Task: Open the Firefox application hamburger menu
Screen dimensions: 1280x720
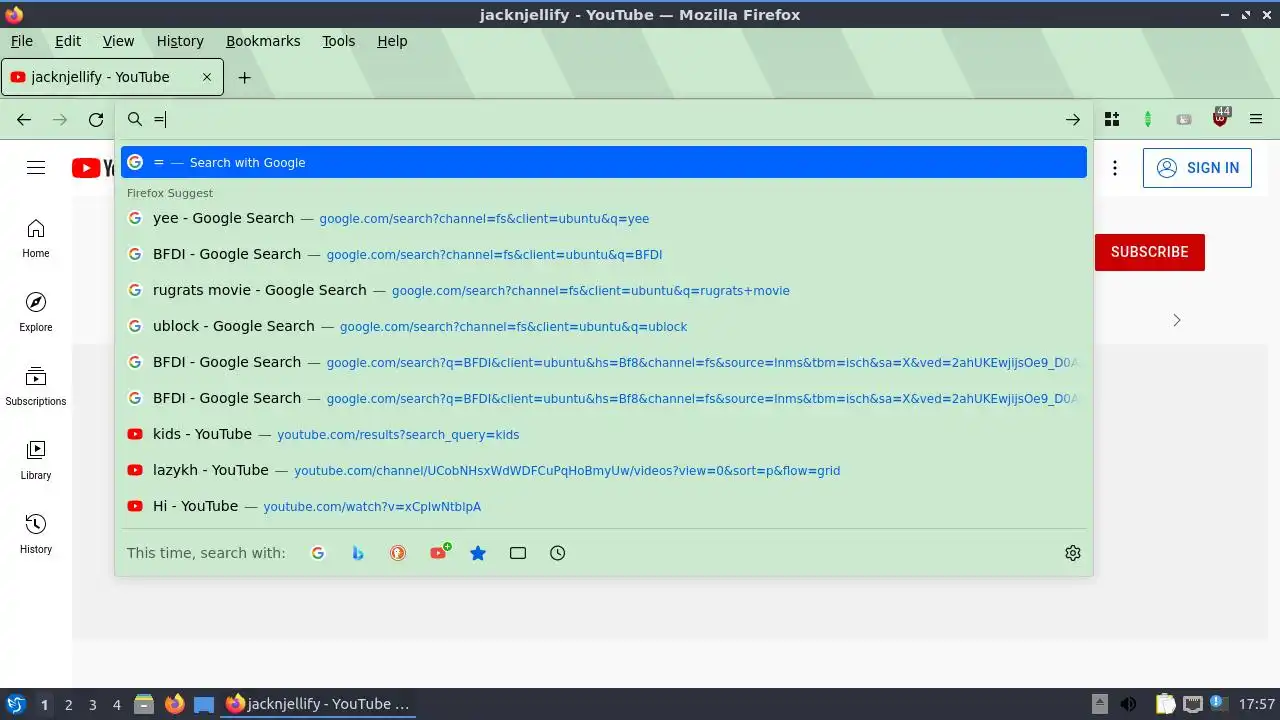Action: [1256, 120]
